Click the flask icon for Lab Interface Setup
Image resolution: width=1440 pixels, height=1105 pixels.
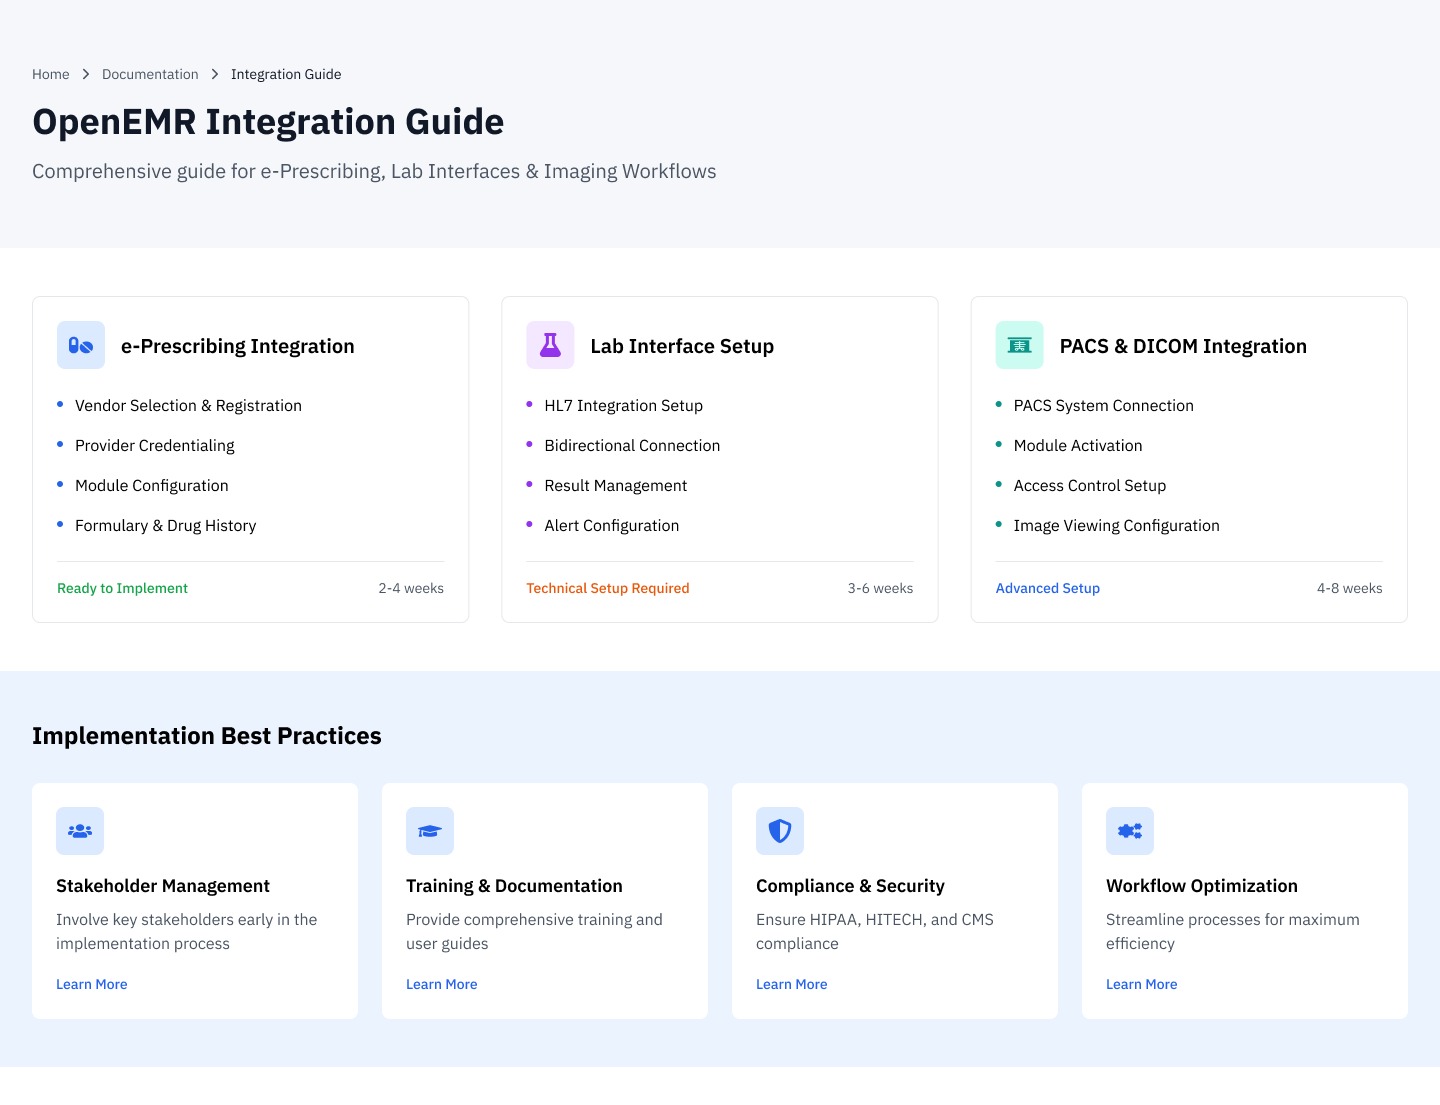click(550, 345)
